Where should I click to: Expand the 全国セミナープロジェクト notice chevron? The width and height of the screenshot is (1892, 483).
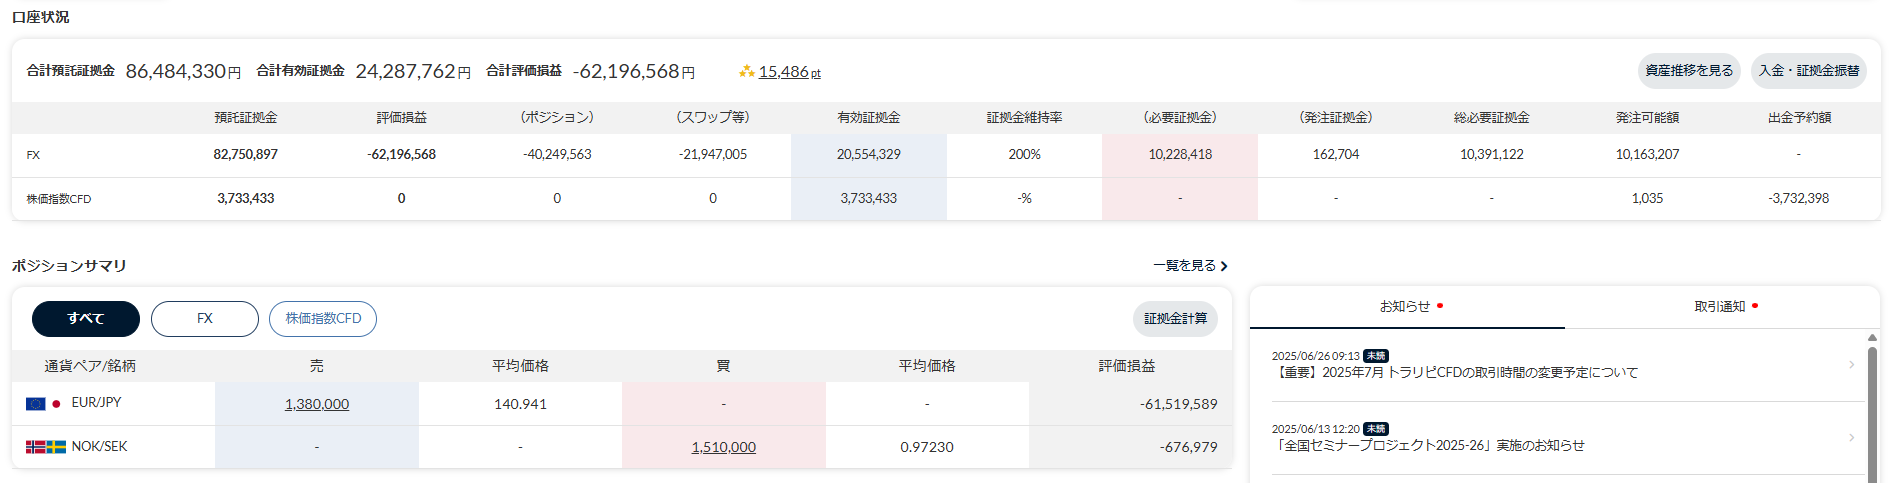pyautogui.click(x=1852, y=438)
